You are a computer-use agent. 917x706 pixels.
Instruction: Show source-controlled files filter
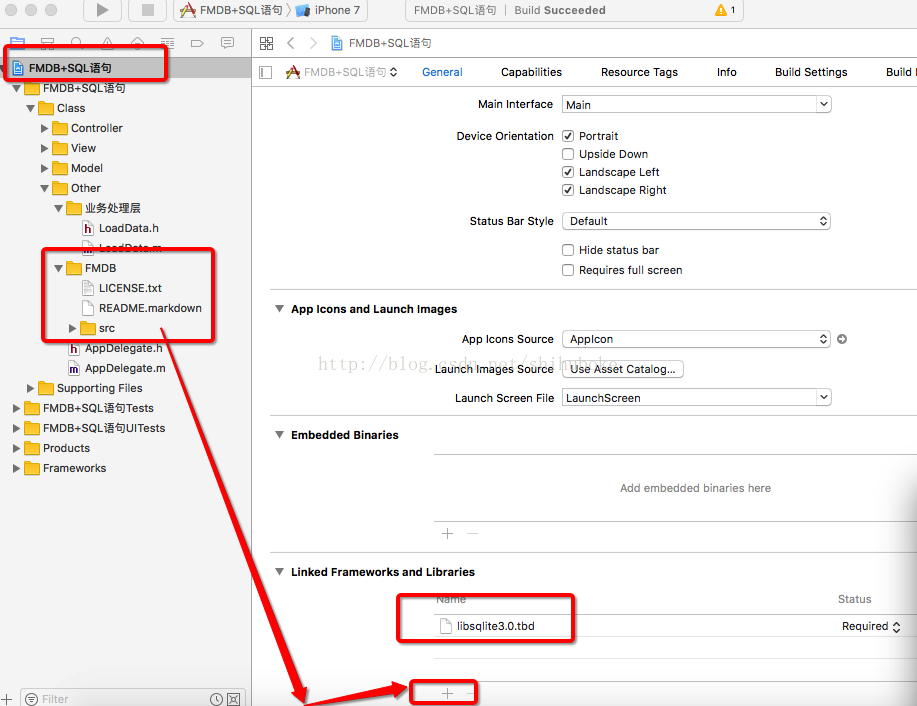pos(233,699)
